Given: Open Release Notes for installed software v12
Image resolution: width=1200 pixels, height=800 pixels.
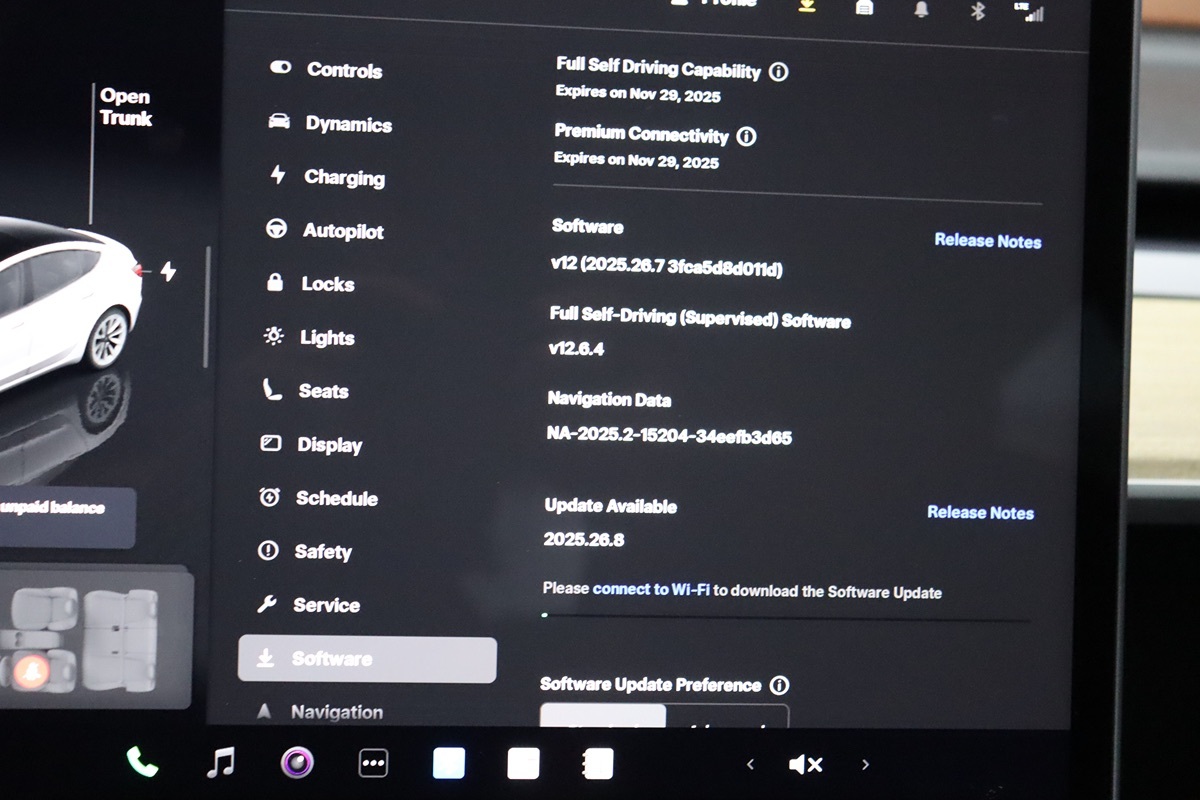Looking at the screenshot, I should (x=987, y=241).
